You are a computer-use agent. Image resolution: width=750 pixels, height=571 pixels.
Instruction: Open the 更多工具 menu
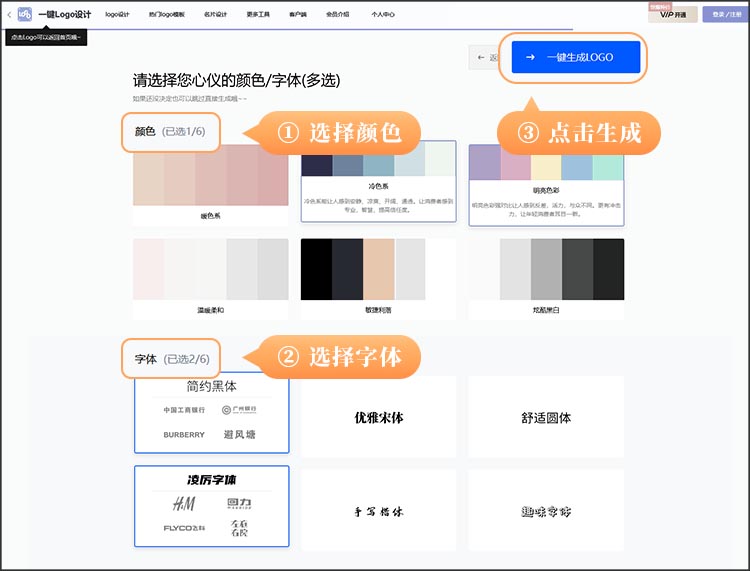pos(258,14)
